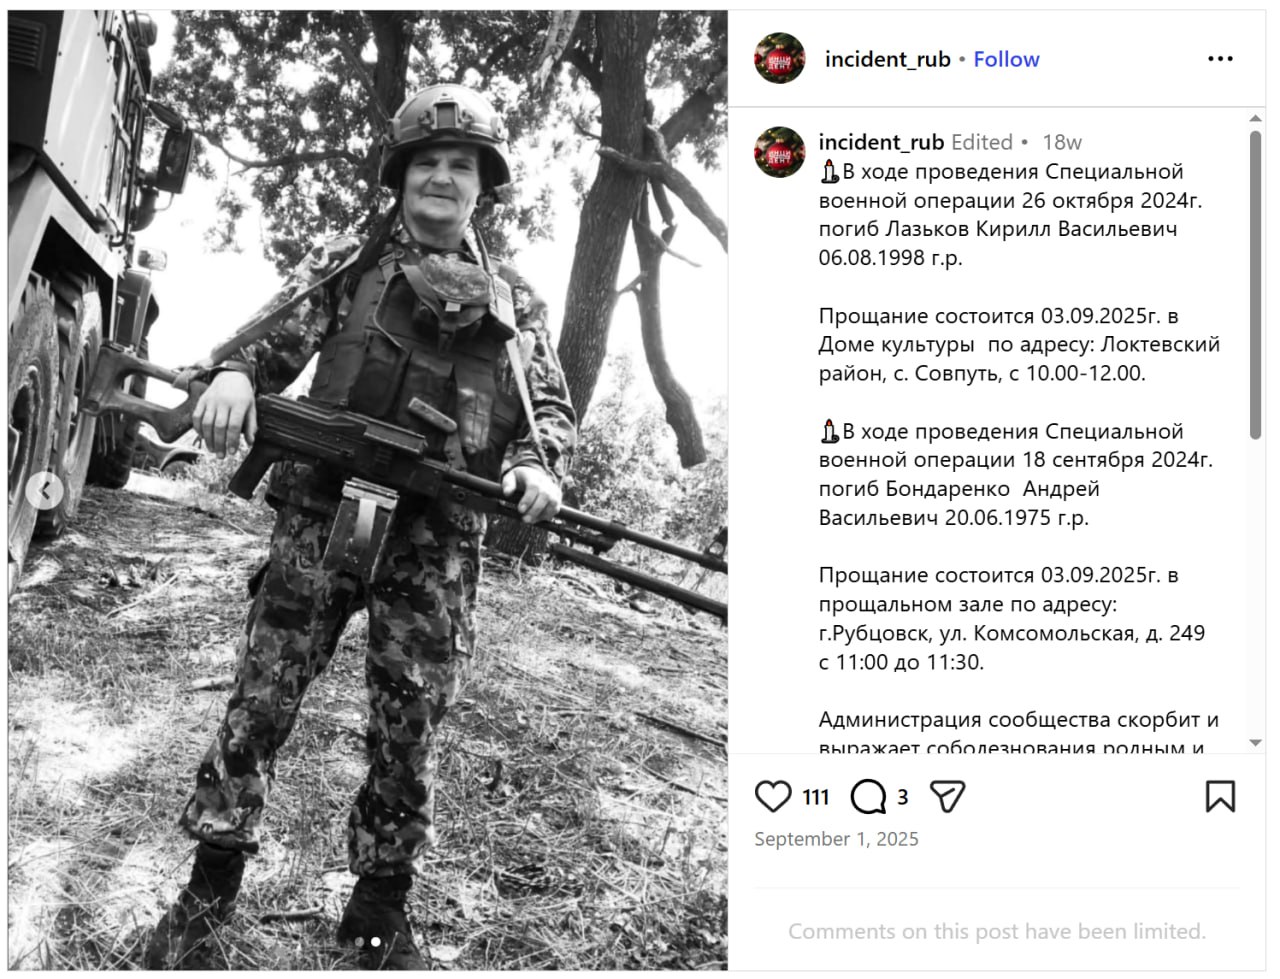The image size is (1280, 979).
Task: Click the caption scrollbar up arrow
Action: pos(1256,119)
